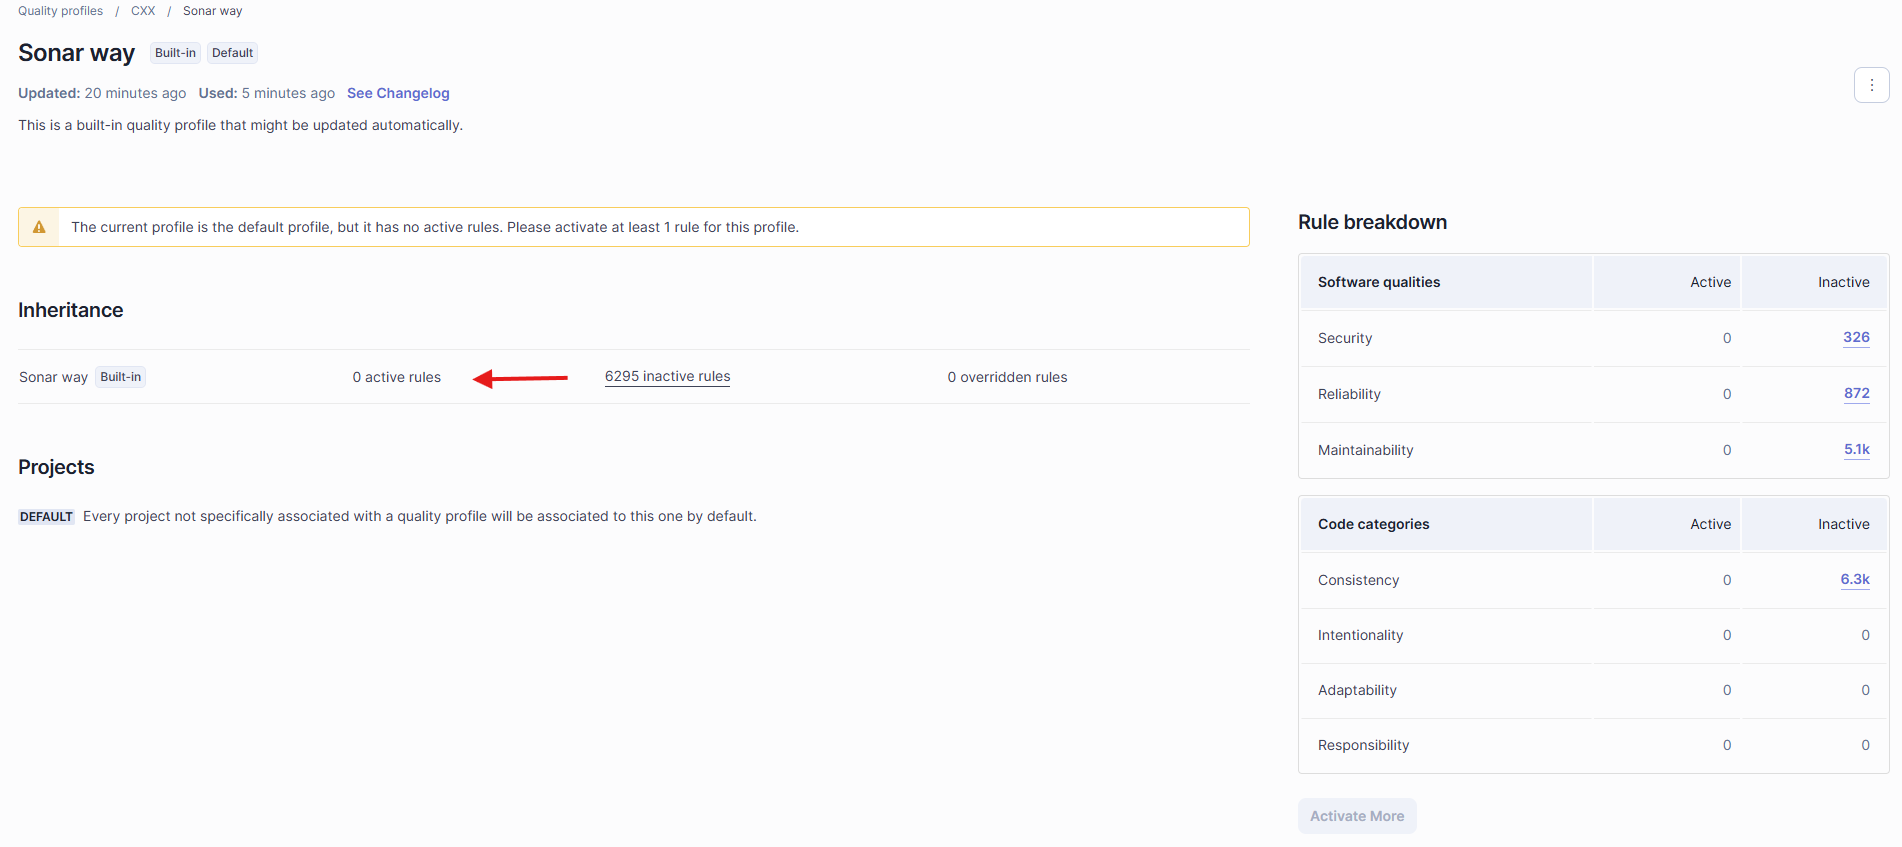
Task: Open 5.1k inactive Maintainability rules
Action: 1857,450
